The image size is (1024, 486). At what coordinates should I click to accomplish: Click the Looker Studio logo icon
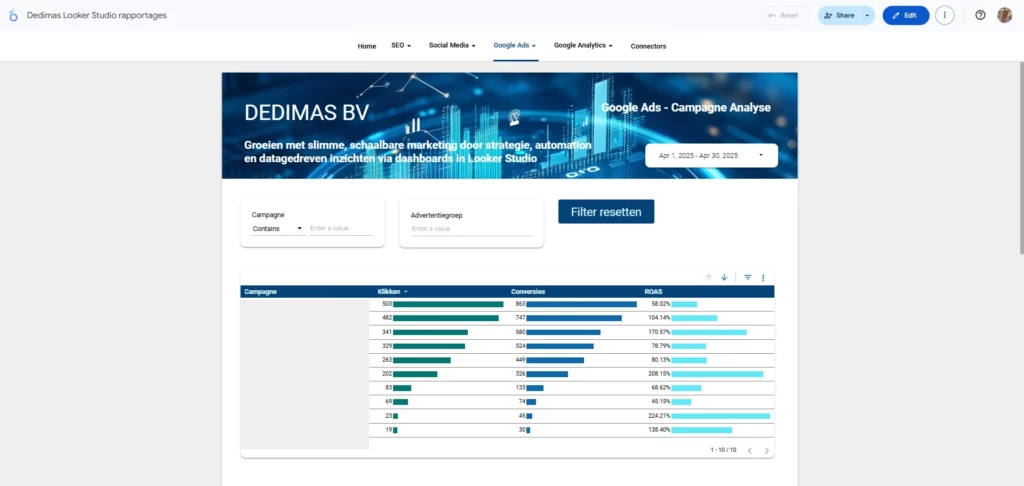tap(13, 15)
